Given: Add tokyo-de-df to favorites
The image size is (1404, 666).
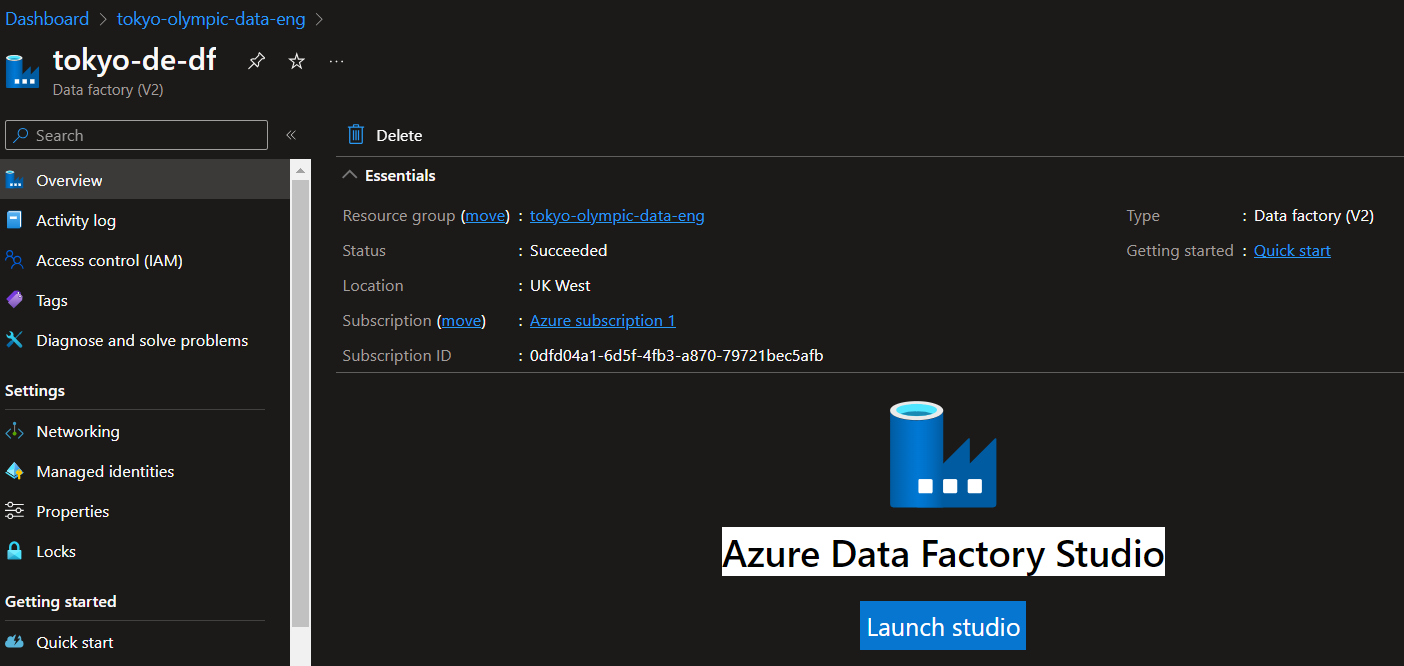Looking at the screenshot, I should [296, 61].
